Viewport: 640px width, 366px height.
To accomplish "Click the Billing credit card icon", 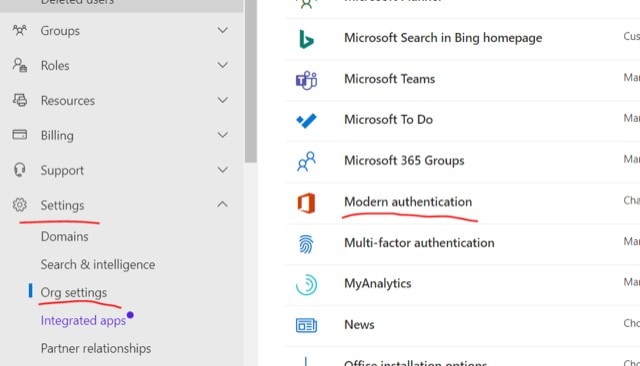I will [20, 135].
